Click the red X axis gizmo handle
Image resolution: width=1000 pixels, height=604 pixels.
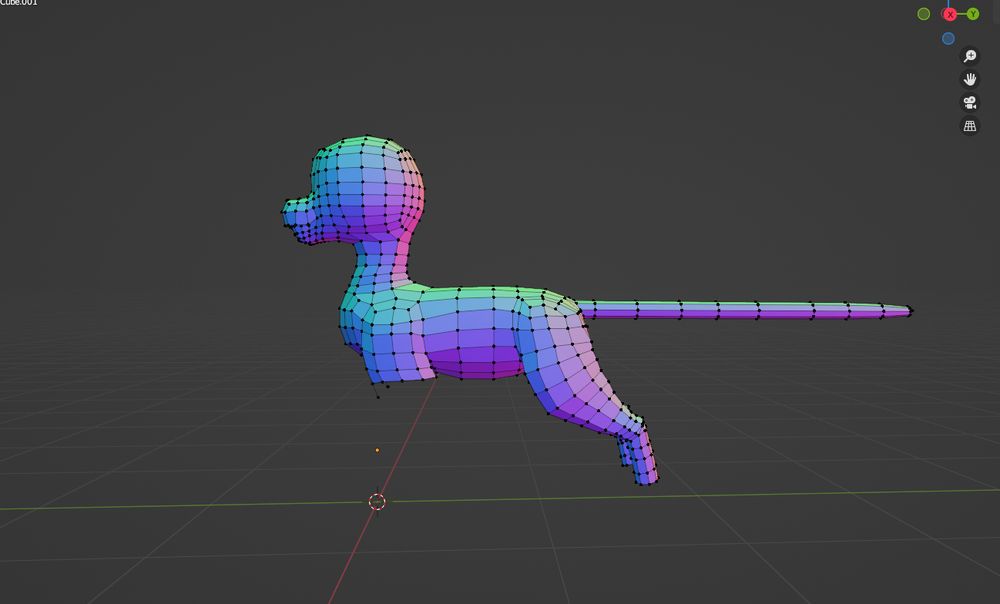[x=950, y=14]
